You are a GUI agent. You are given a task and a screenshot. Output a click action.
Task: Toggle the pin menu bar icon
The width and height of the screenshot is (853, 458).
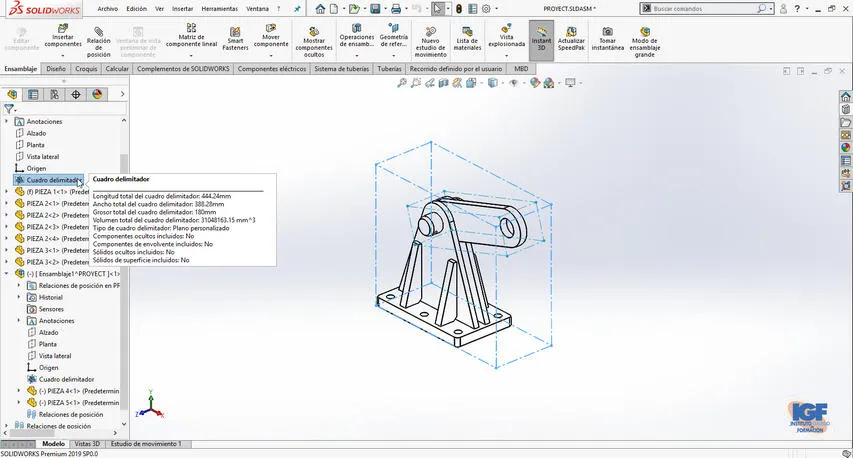(x=297, y=9)
